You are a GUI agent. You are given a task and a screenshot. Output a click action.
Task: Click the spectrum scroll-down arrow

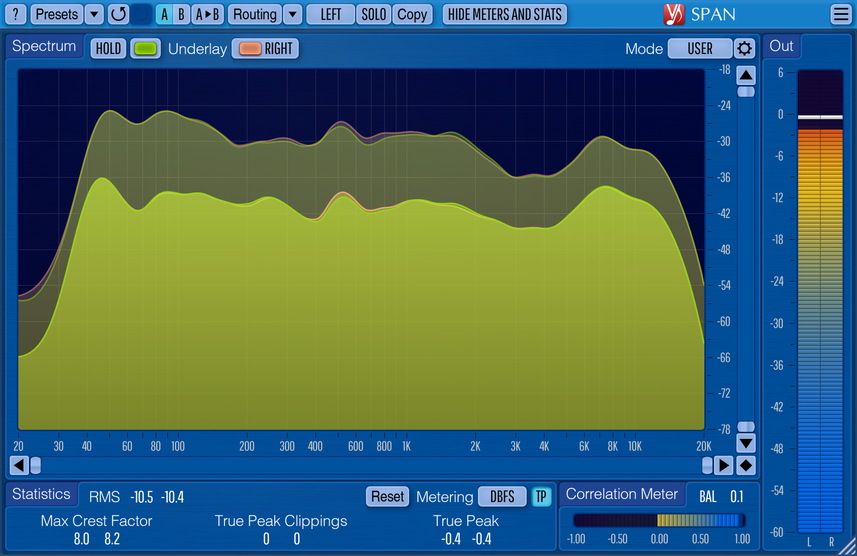746,442
